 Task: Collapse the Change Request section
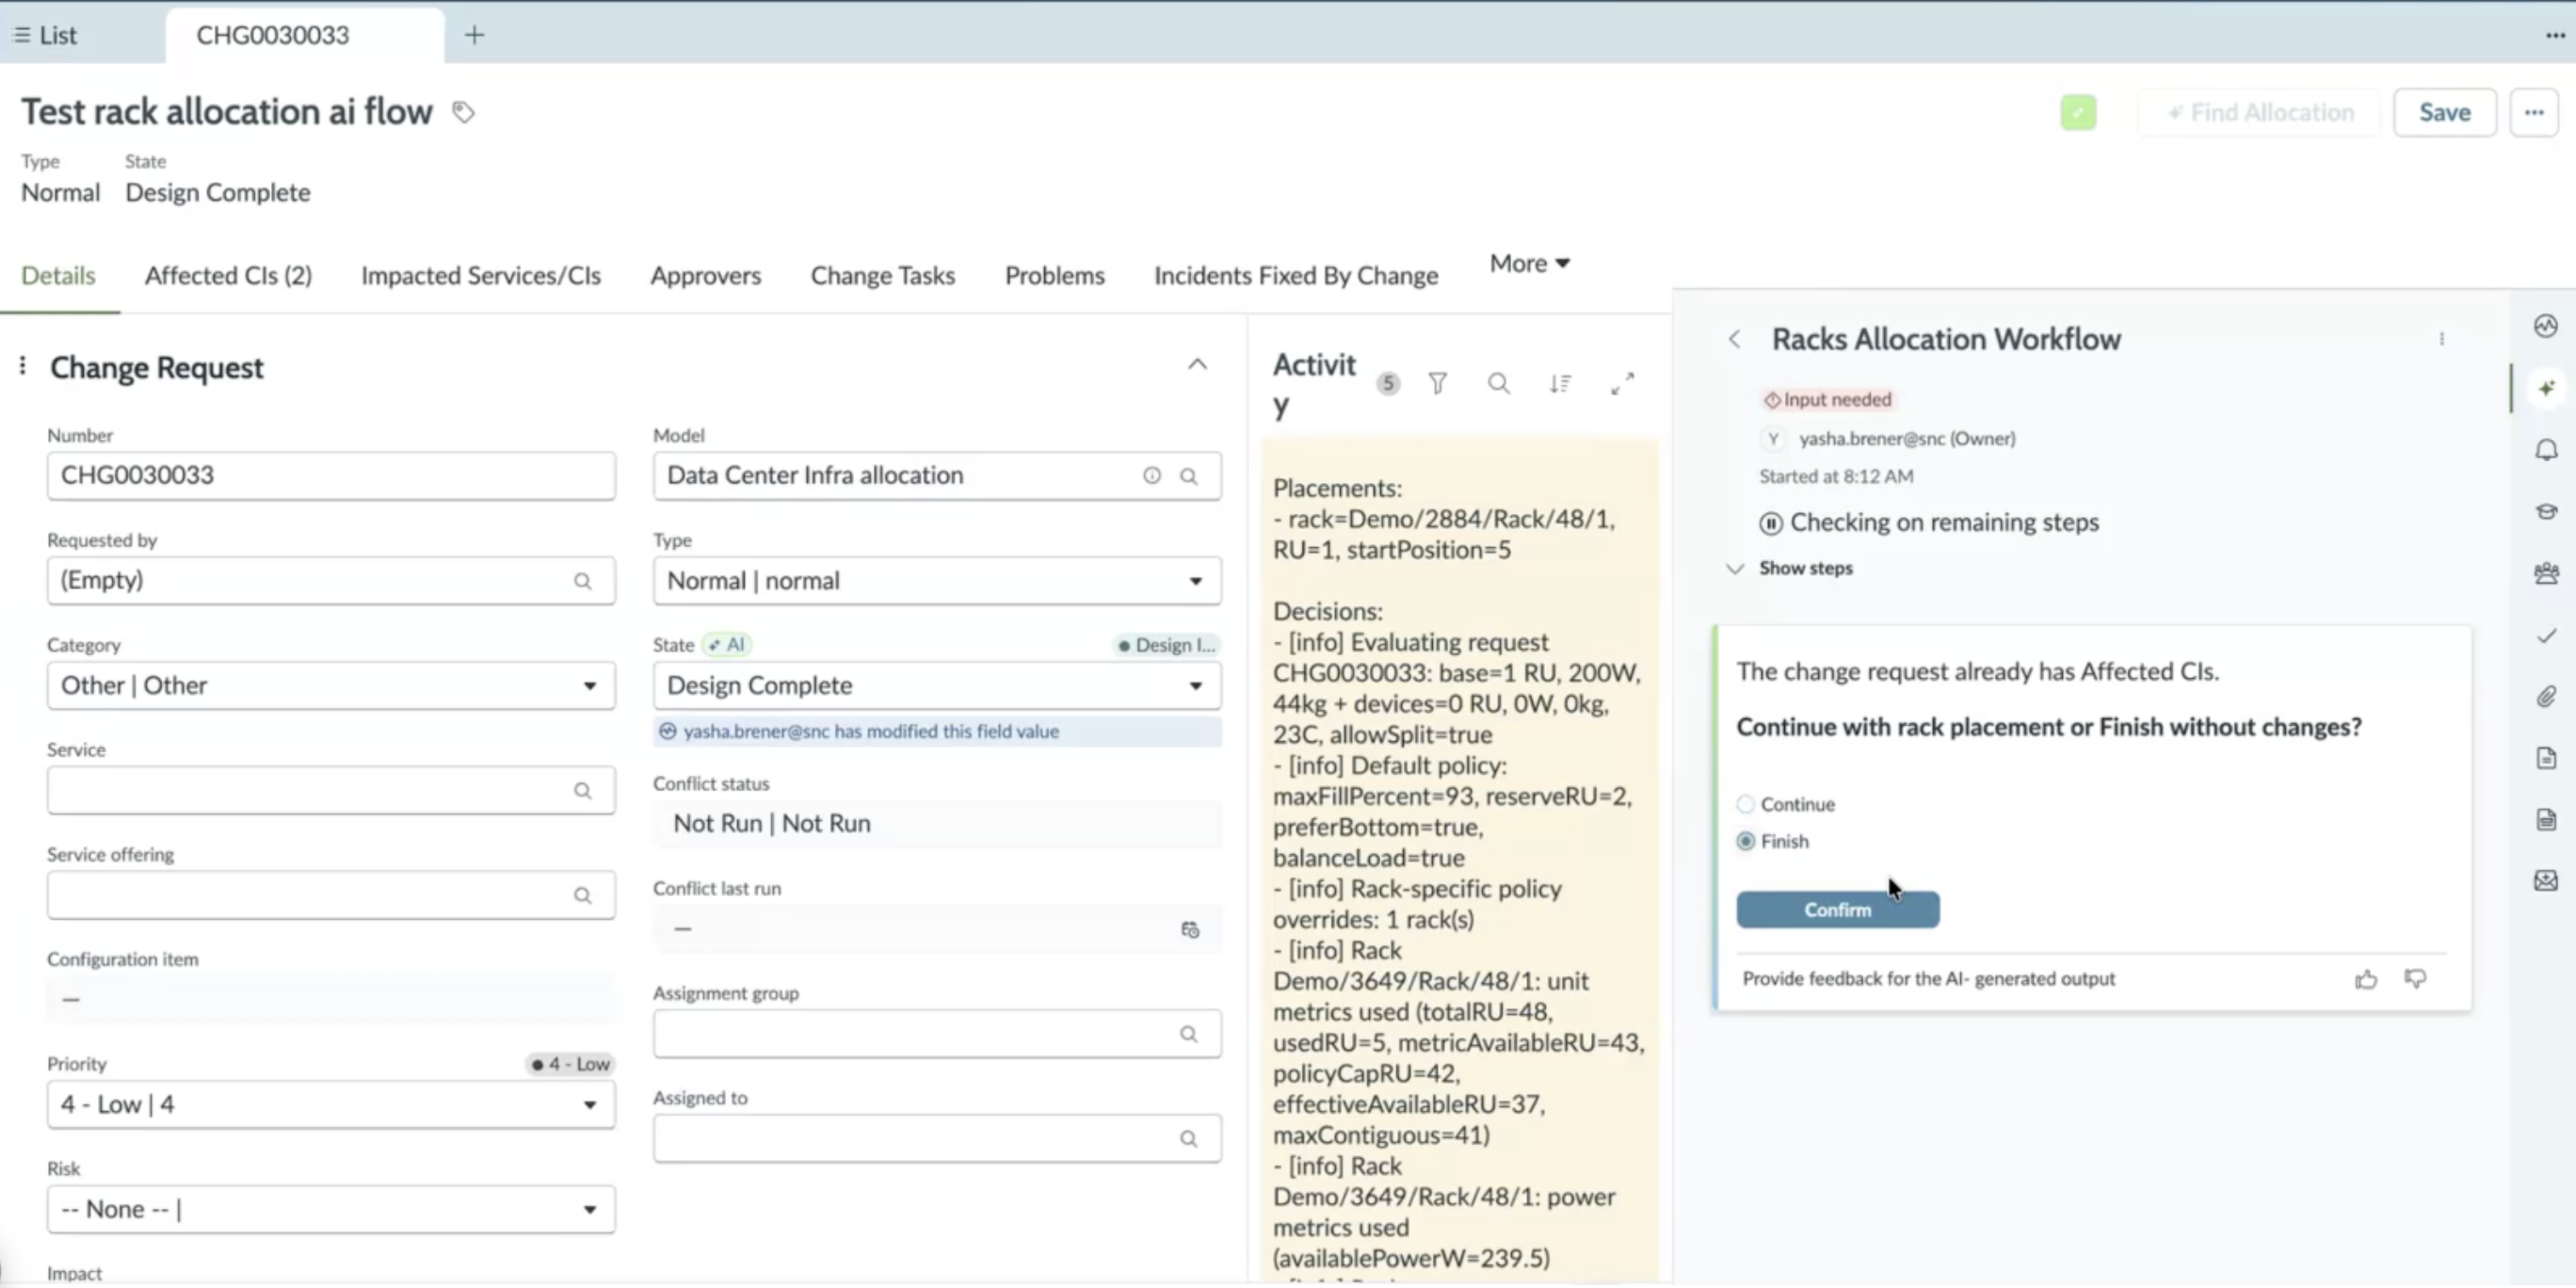1197,364
